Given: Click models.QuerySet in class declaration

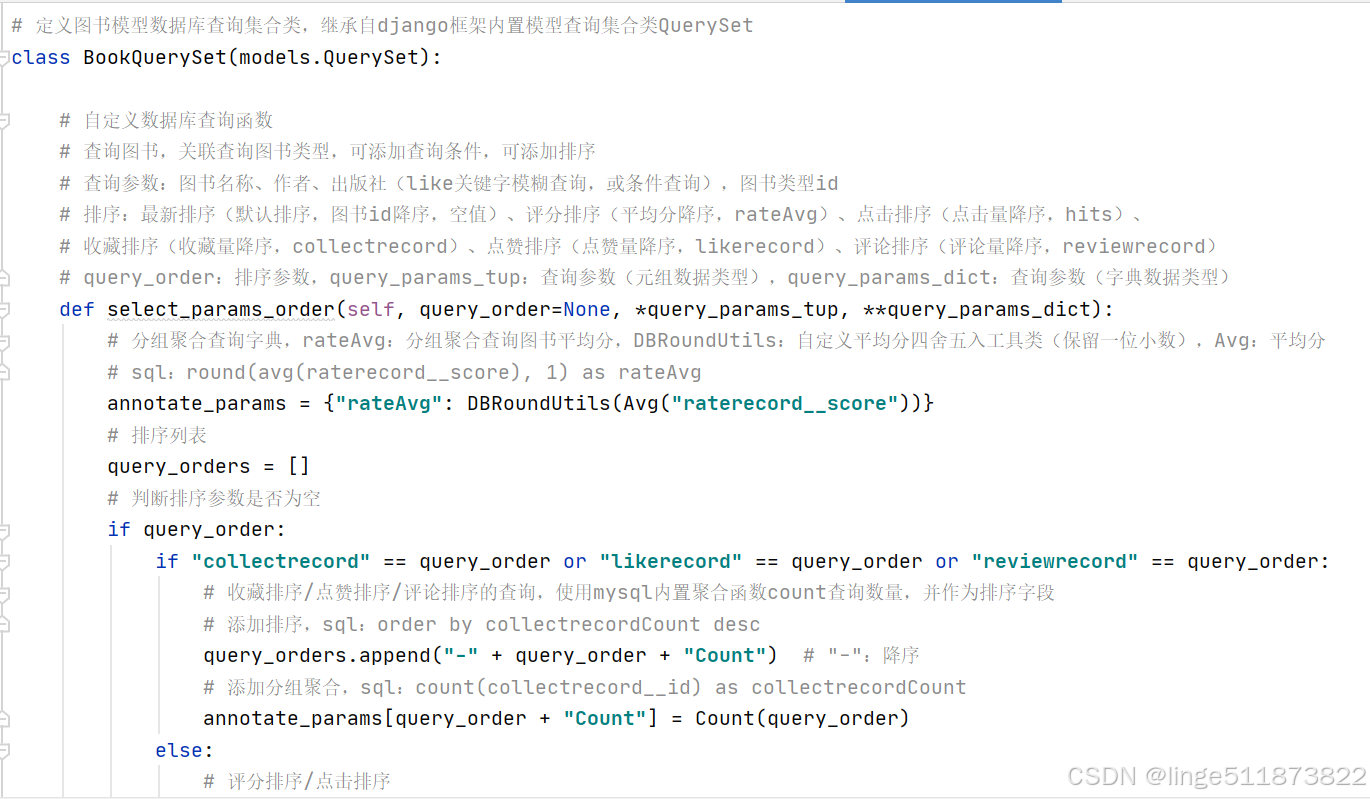Looking at the screenshot, I should click(x=329, y=57).
